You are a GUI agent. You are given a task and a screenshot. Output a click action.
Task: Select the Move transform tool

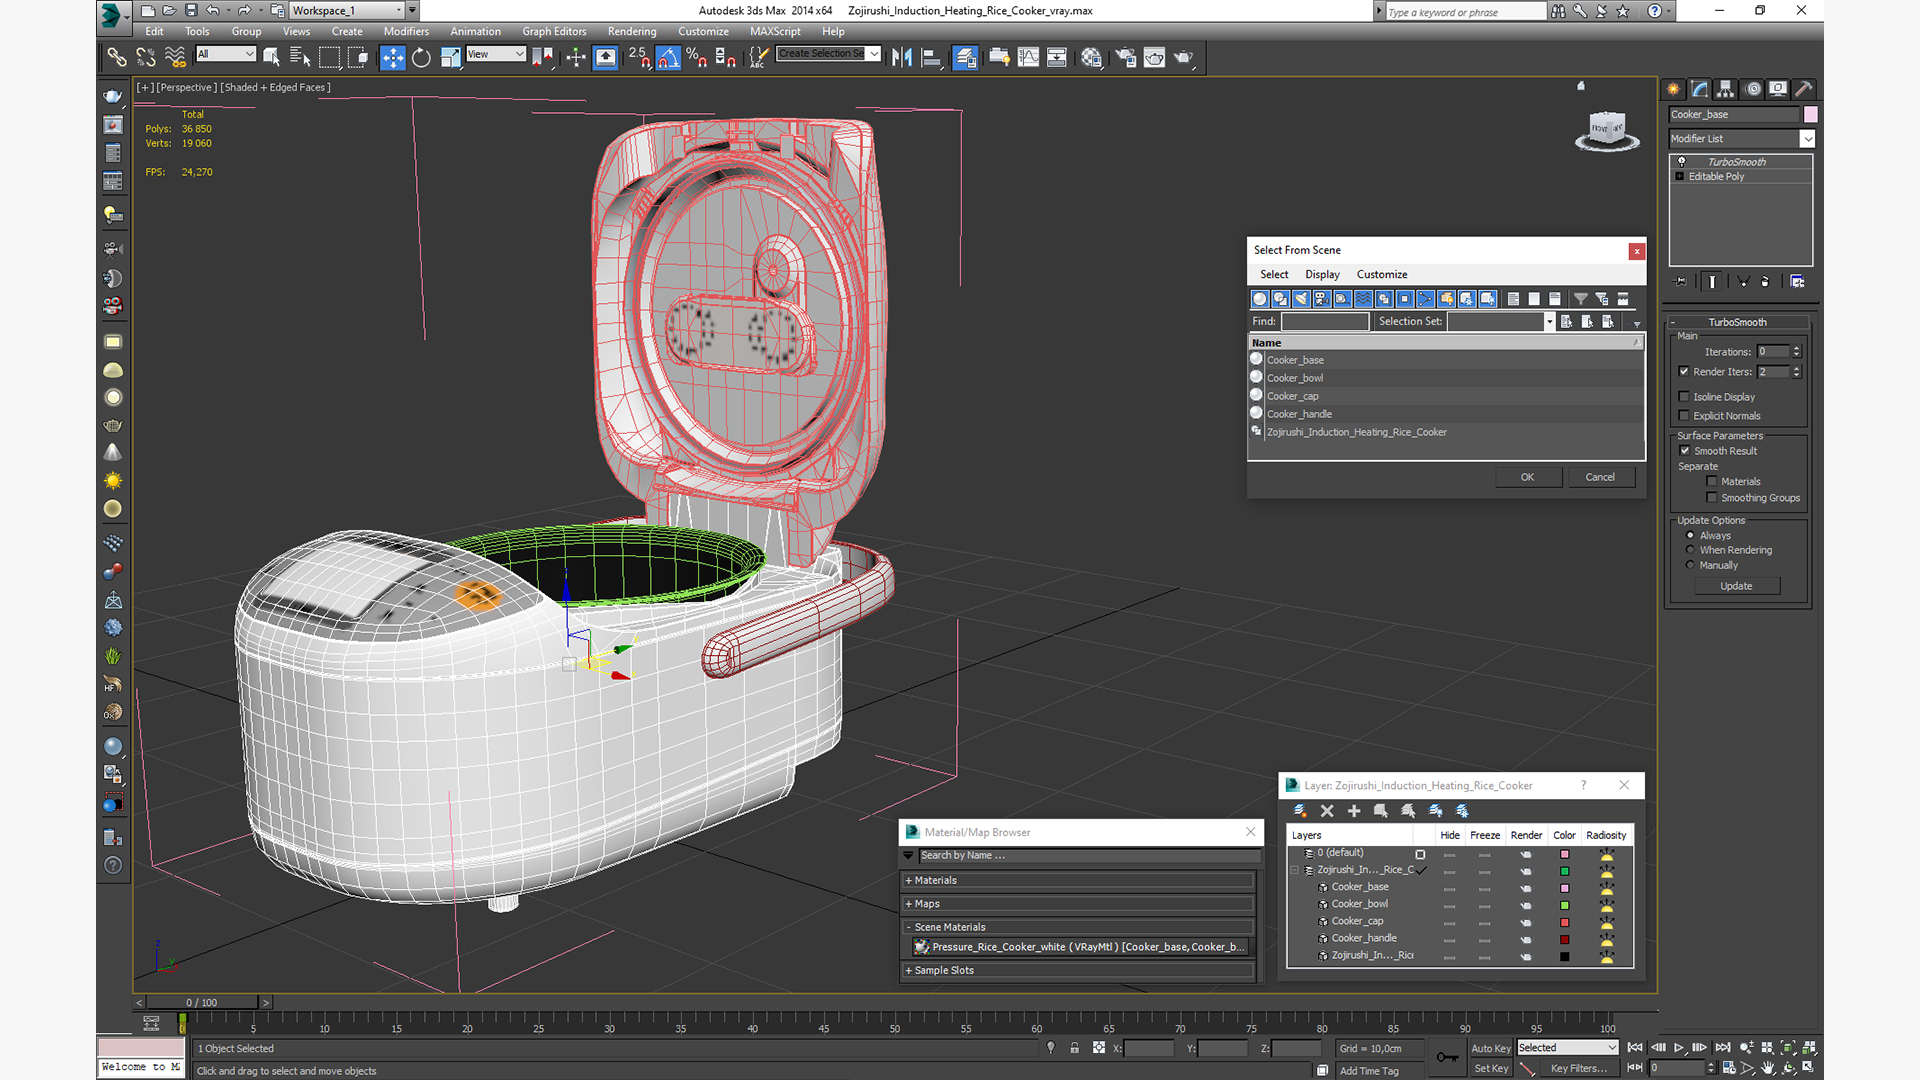click(x=392, y=58)
